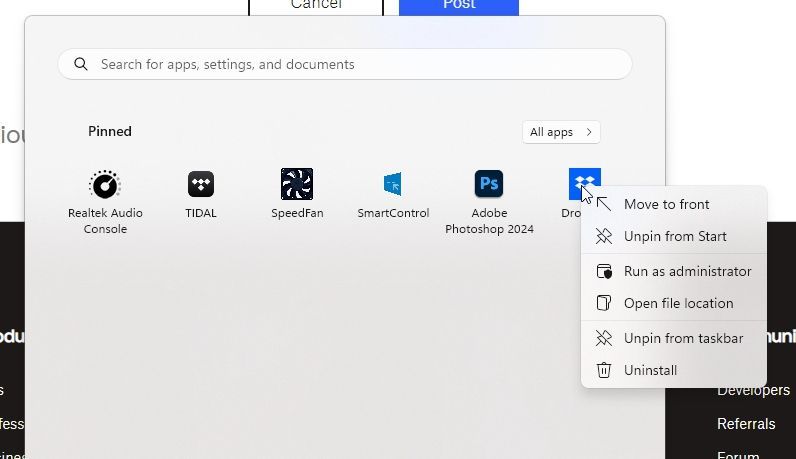Image resolution: width=796 pixels, height=459 pixels.
Task: Click the Uninstall trash can icon
Action: (604, 370)
